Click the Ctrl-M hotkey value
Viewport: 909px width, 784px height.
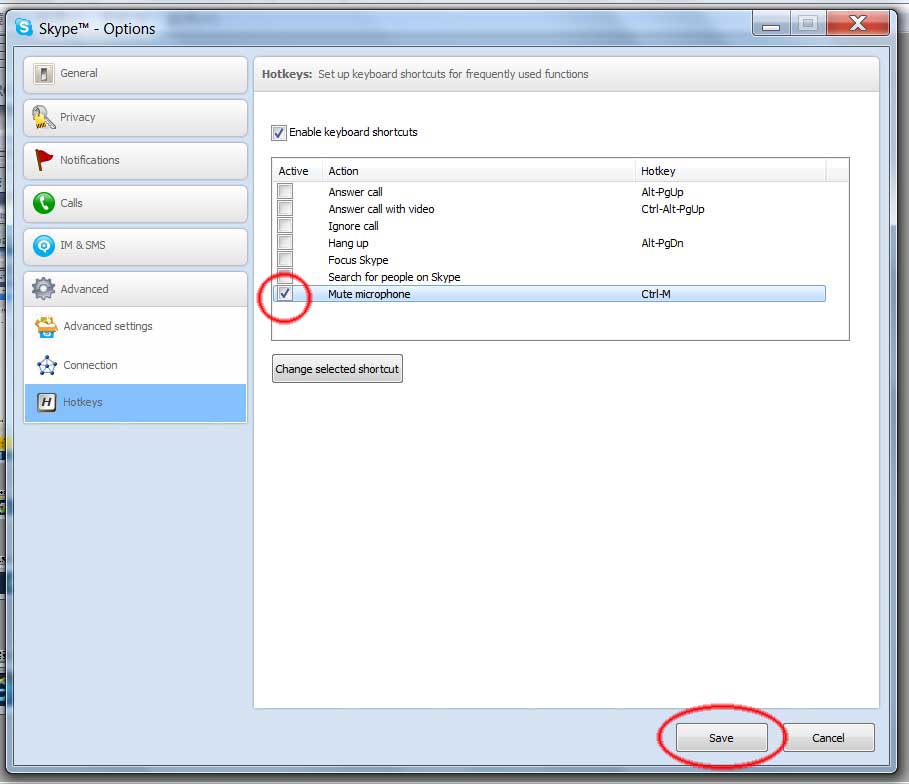point(656,294)
